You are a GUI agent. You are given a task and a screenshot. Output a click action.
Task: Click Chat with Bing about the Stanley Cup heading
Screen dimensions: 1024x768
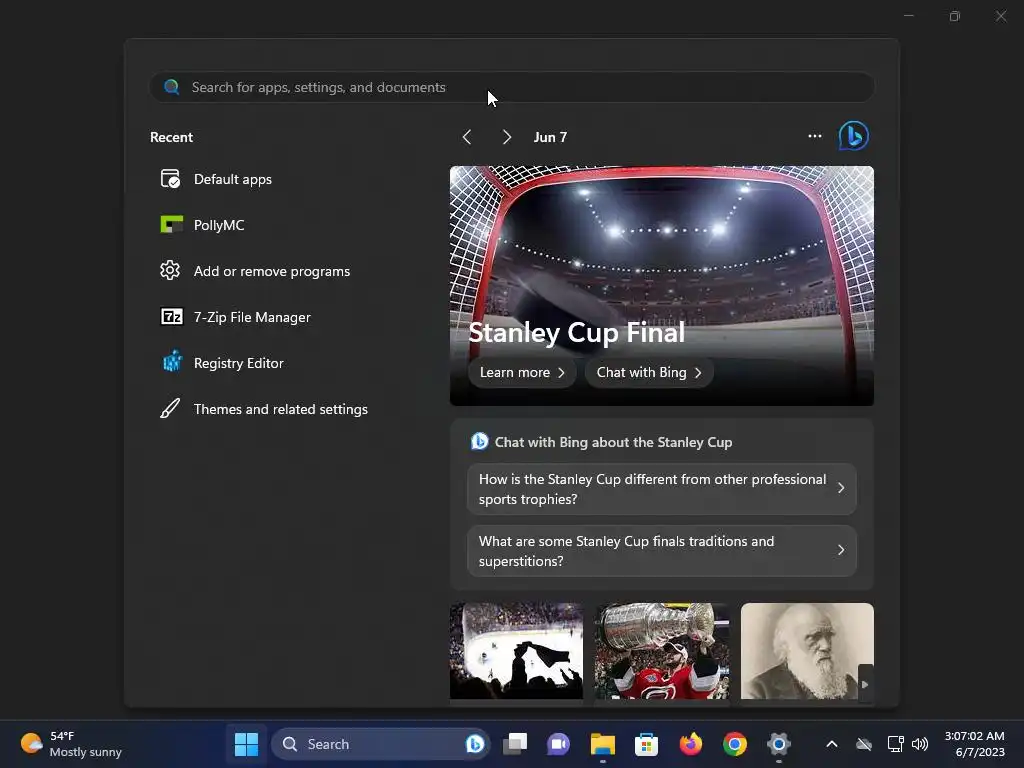point(613,442)
